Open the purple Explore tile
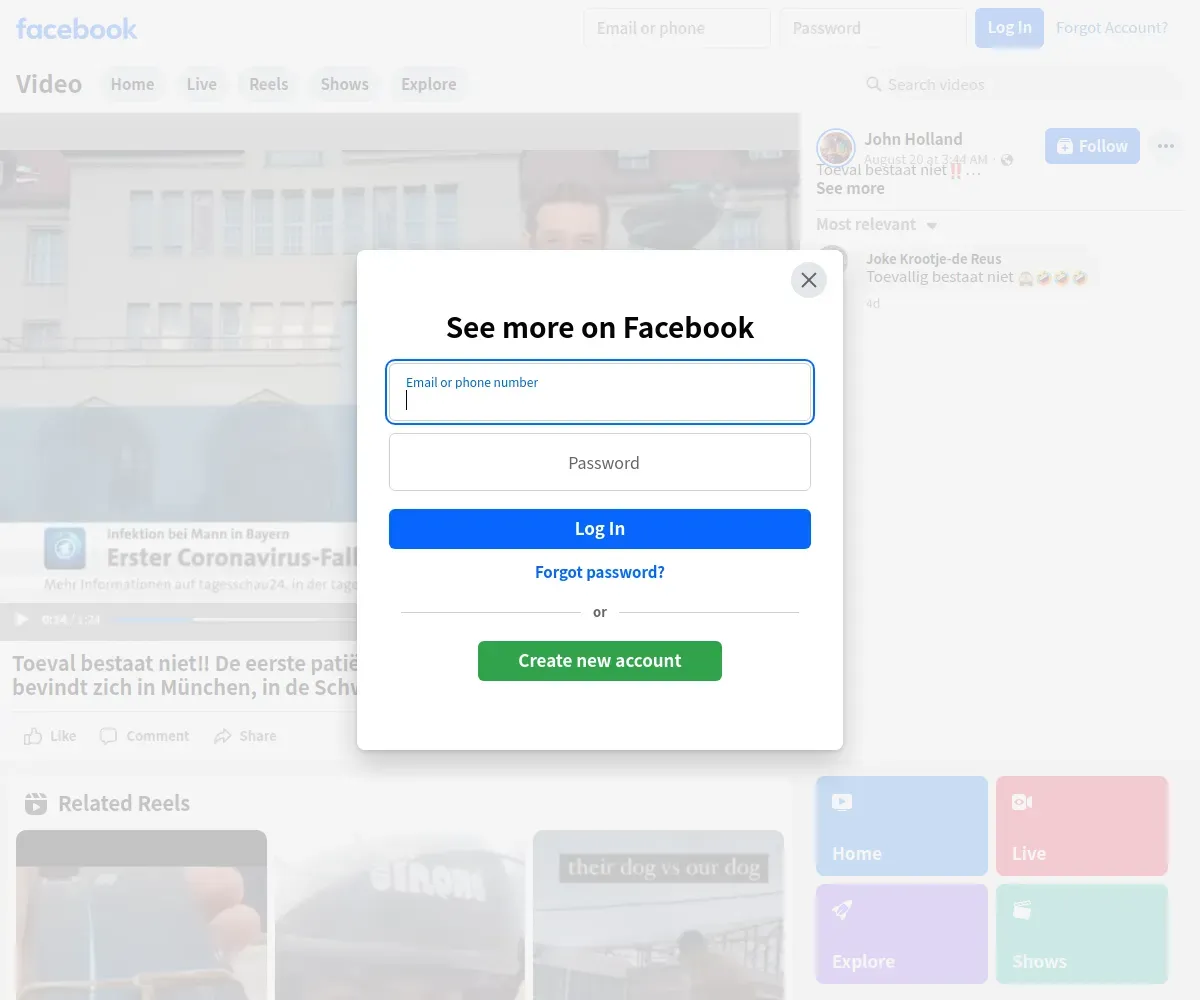 pos(902,934)
